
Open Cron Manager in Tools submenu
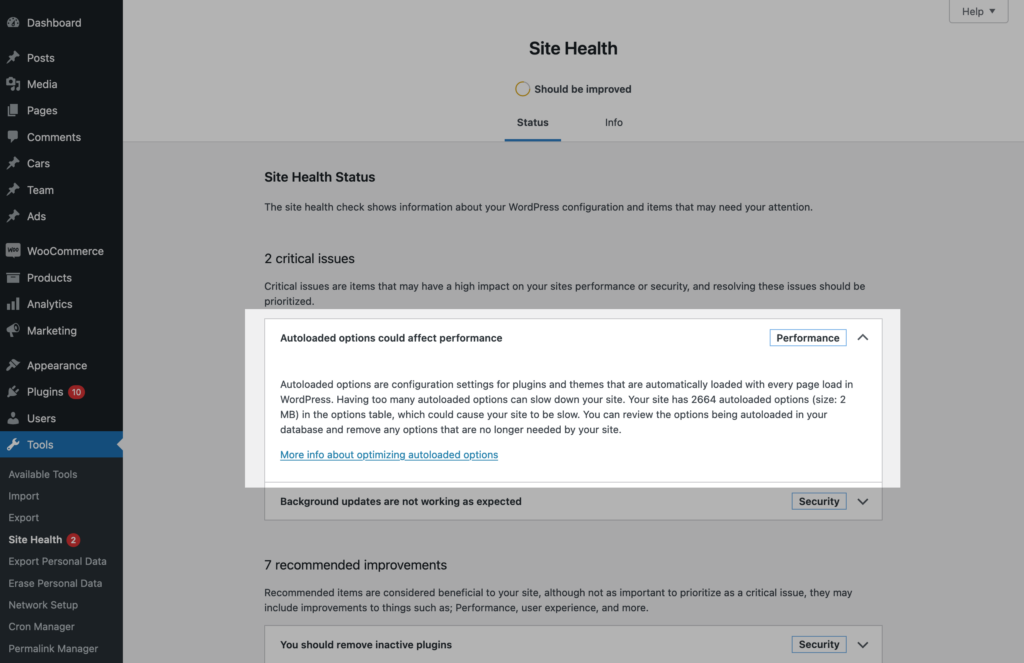click(42, 627)
